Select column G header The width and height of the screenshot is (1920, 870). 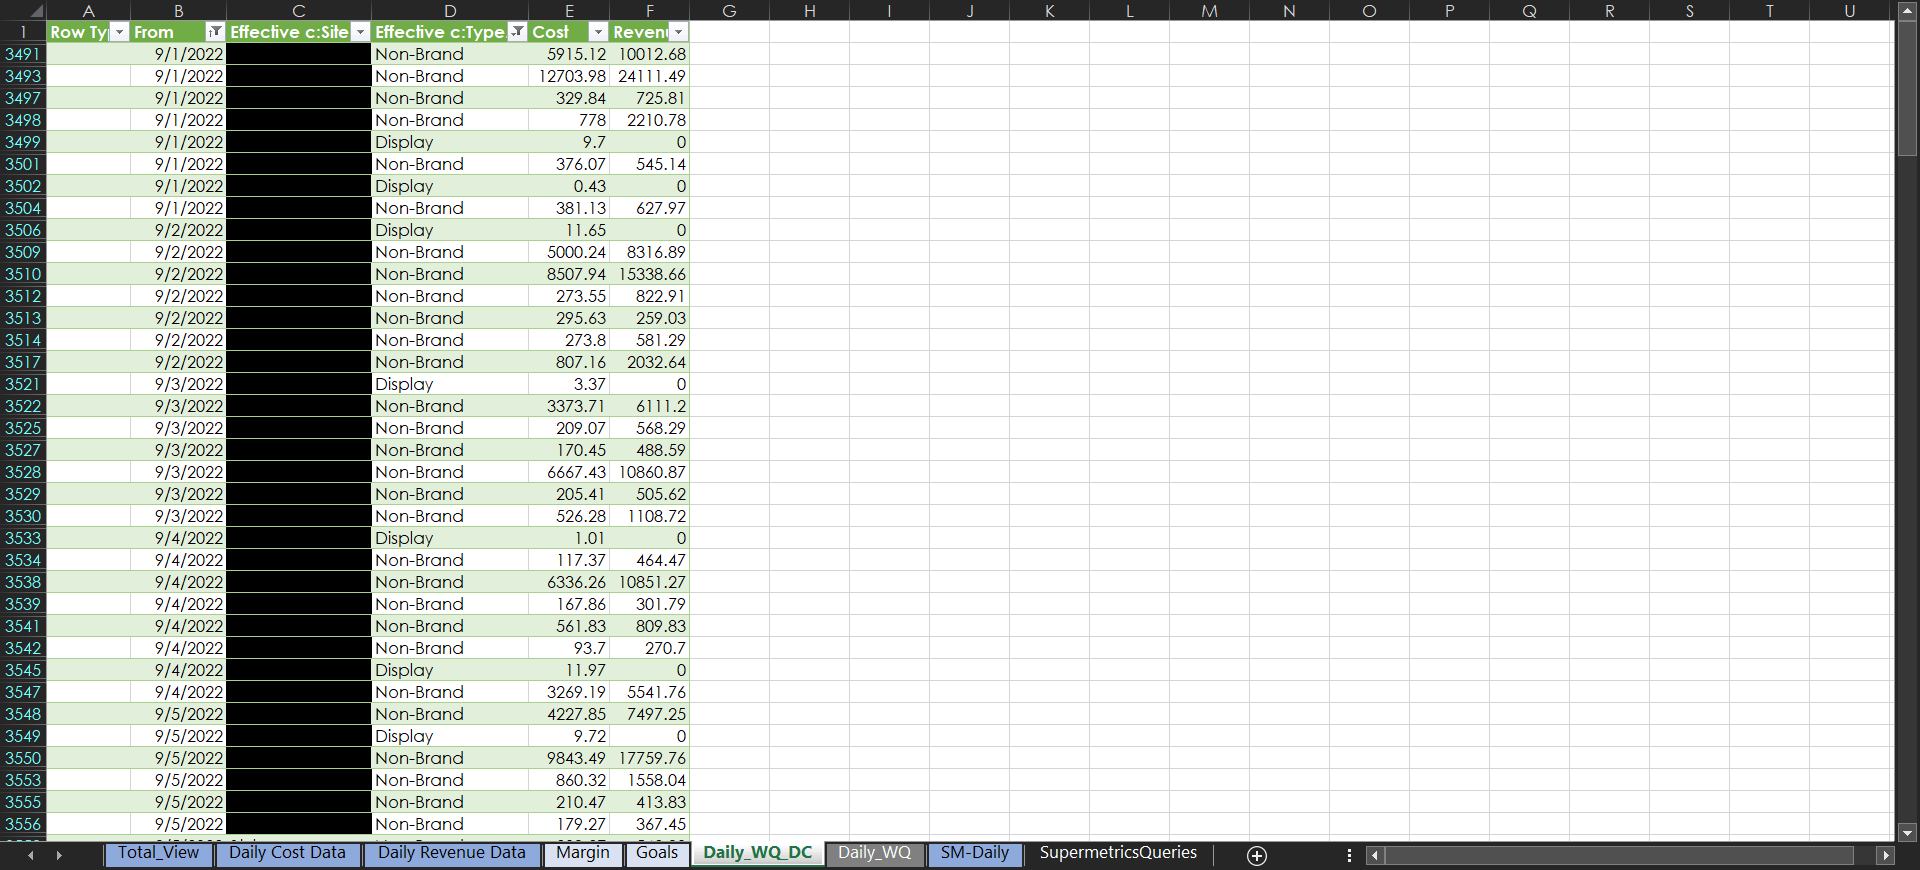tap(729, 11)
